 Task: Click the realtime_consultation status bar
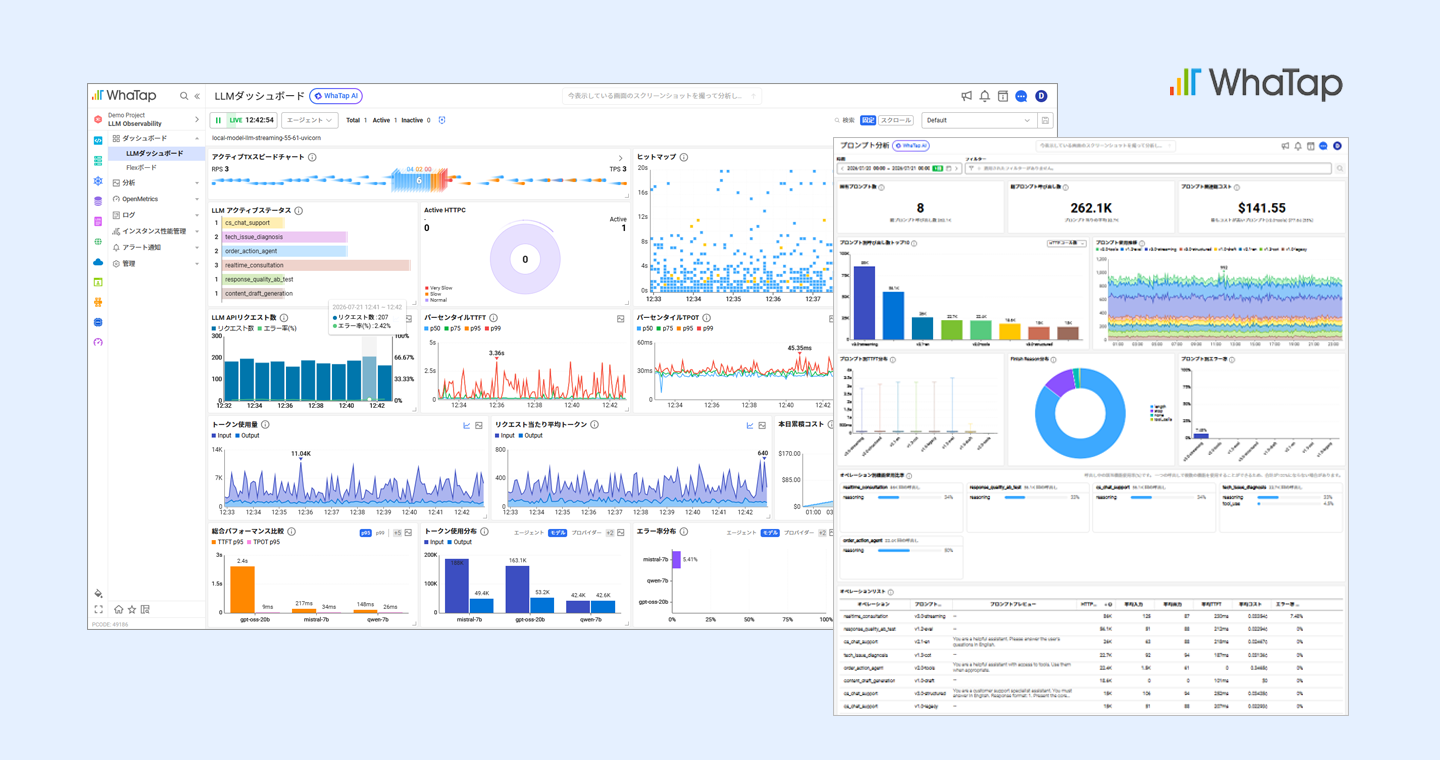pos(316,265)
